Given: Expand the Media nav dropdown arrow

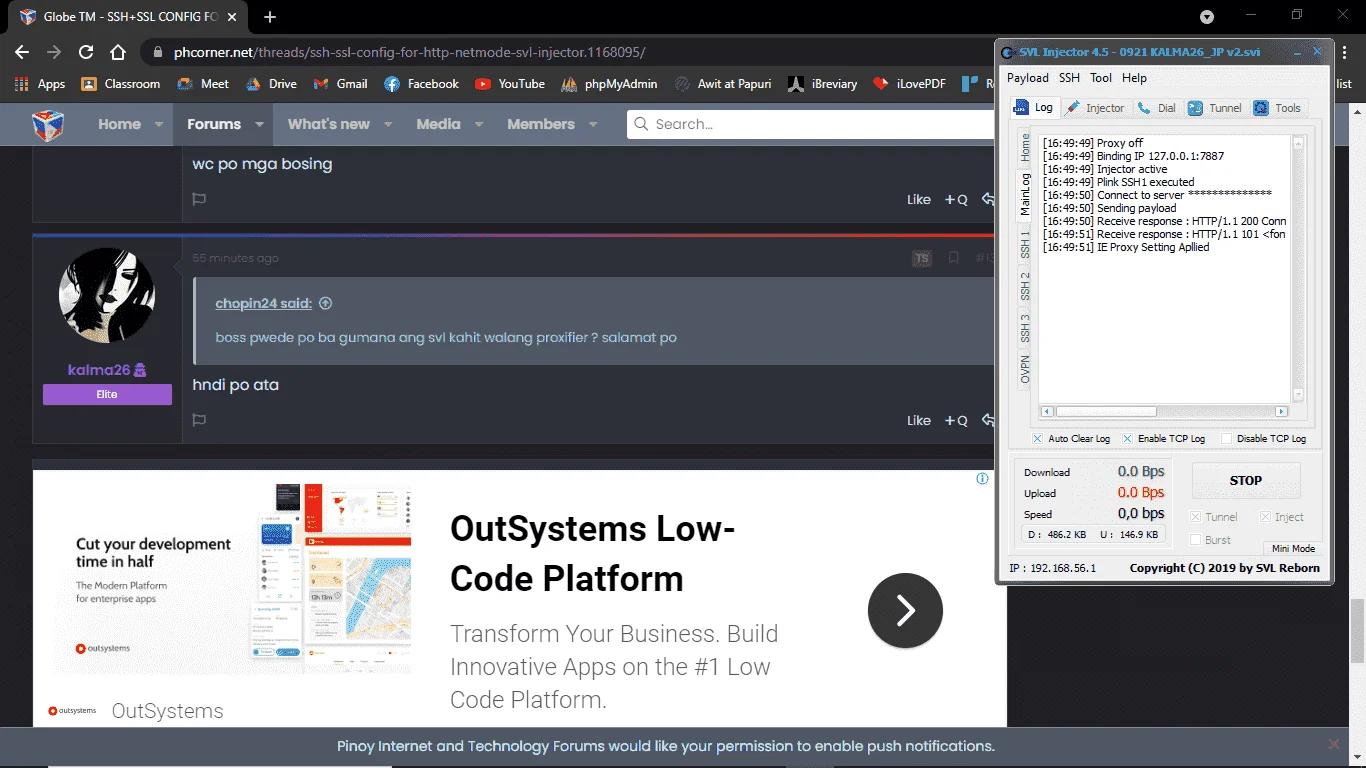Looking at the screenshot, I should (479, 125).
